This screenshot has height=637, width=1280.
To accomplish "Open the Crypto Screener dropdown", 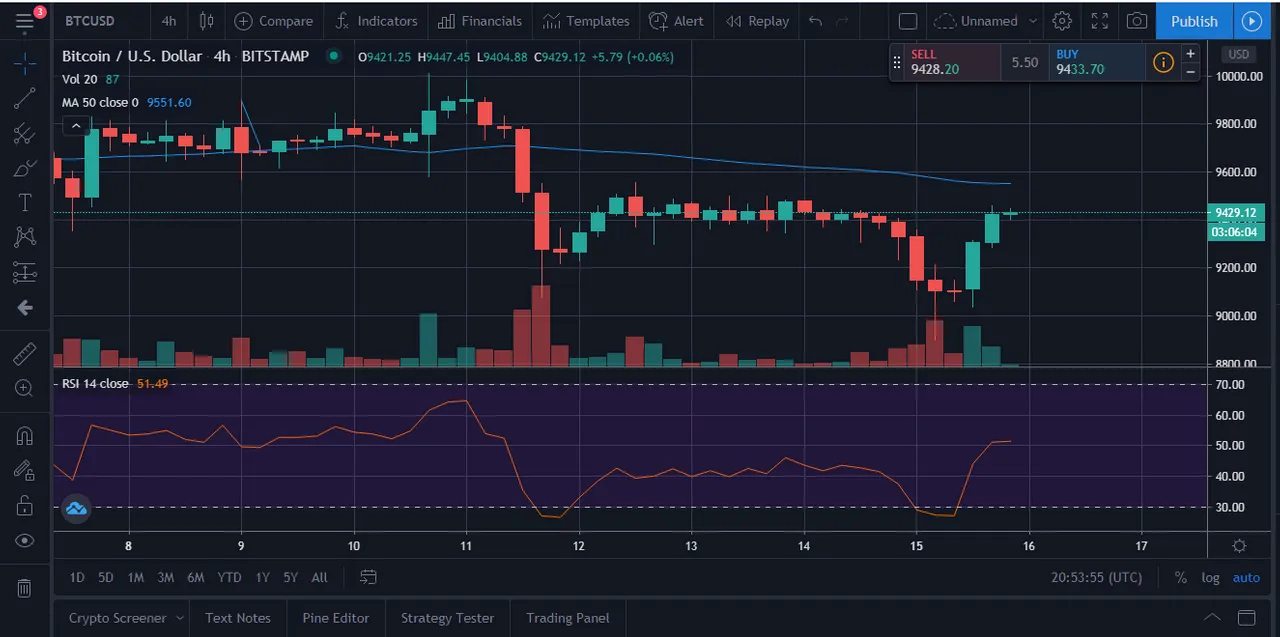I will 126,618.
